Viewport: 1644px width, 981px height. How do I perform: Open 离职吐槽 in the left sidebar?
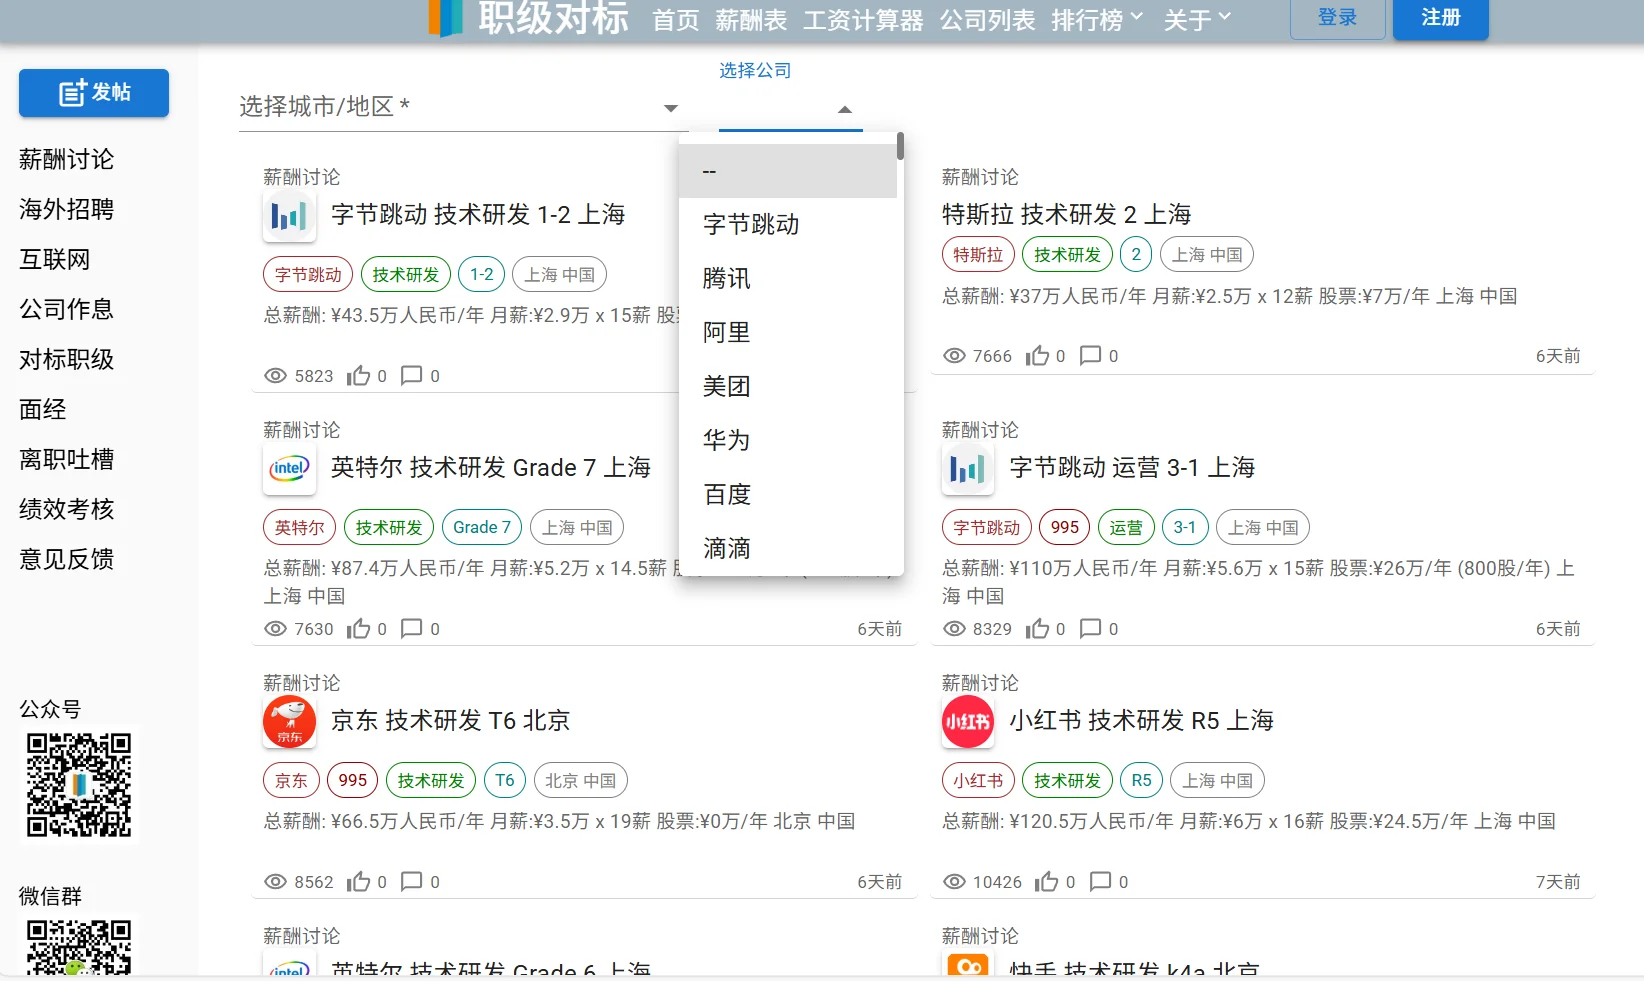coord(66,459)
